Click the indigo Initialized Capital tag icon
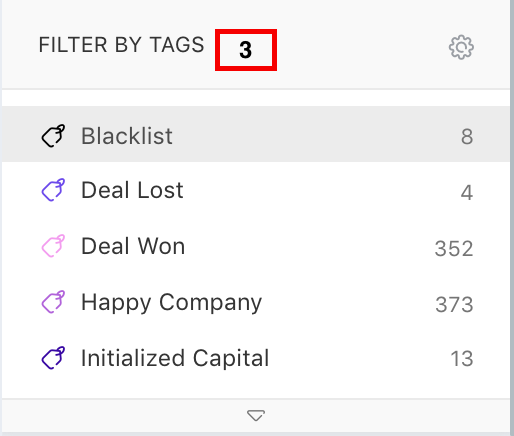The image size is (514, 436). (x=53, y=358)
